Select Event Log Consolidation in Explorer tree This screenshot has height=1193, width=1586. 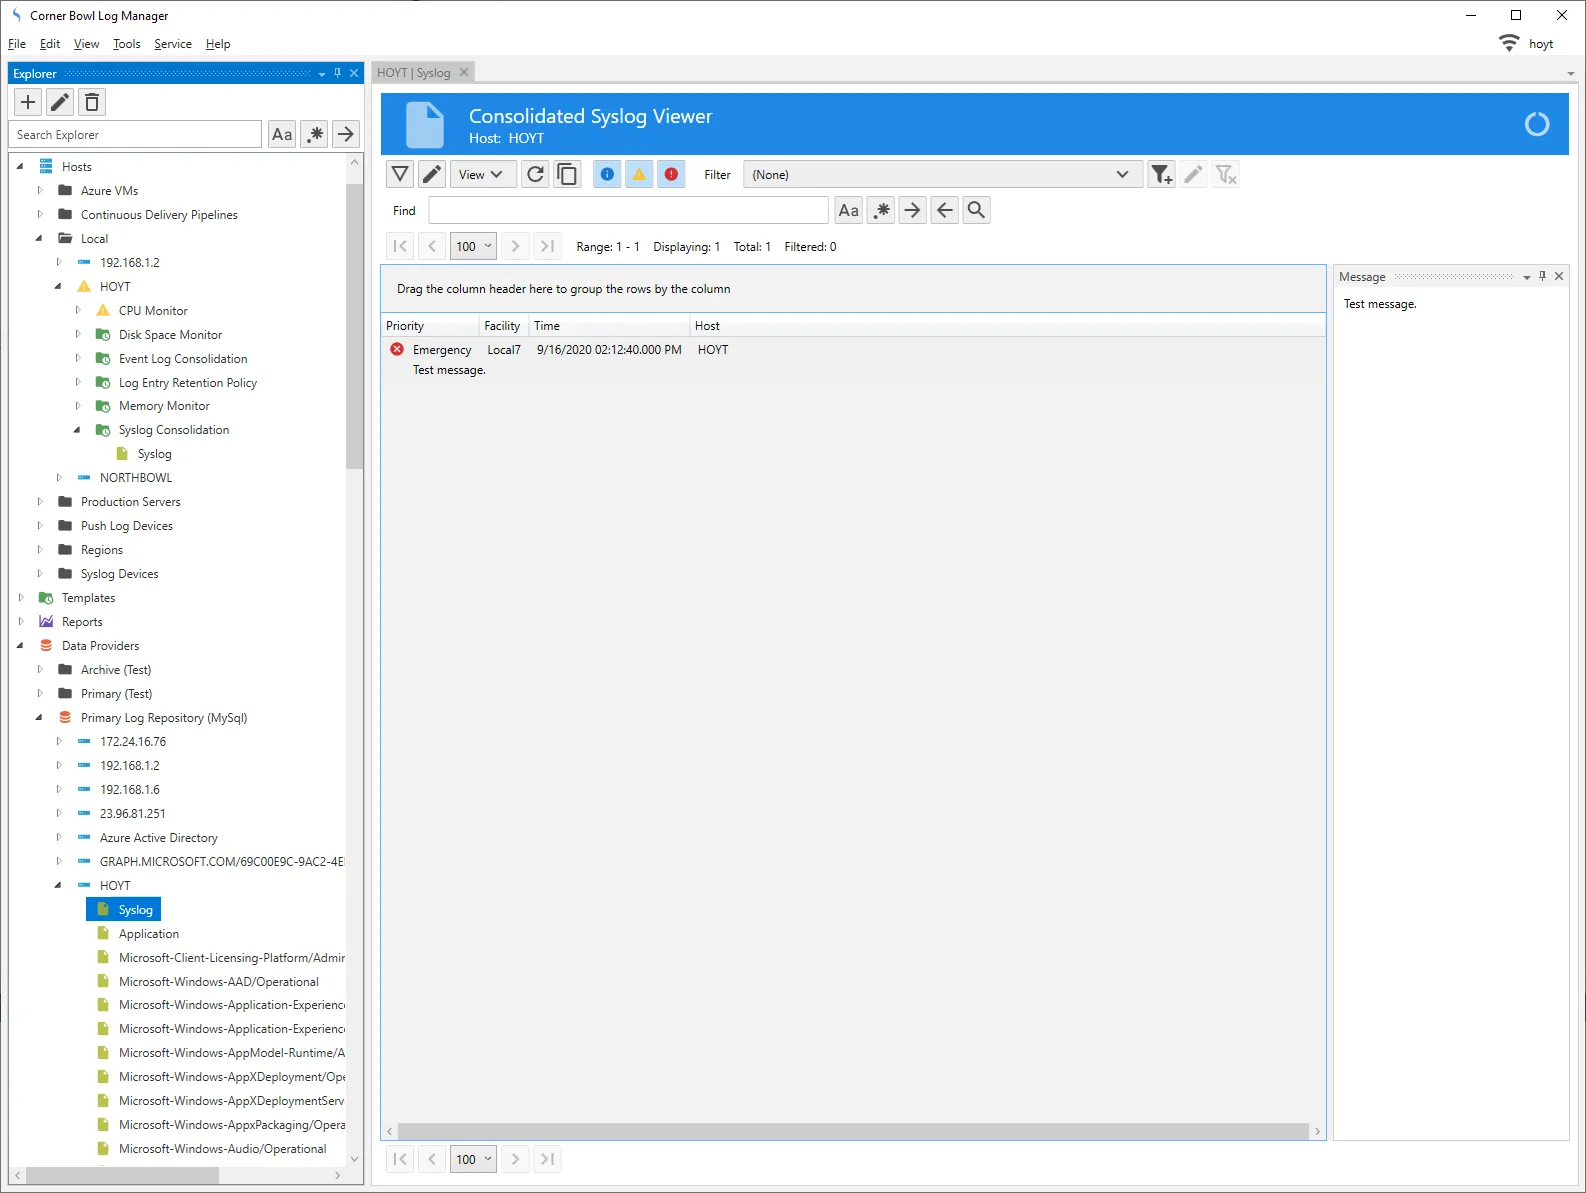[182, 359]
